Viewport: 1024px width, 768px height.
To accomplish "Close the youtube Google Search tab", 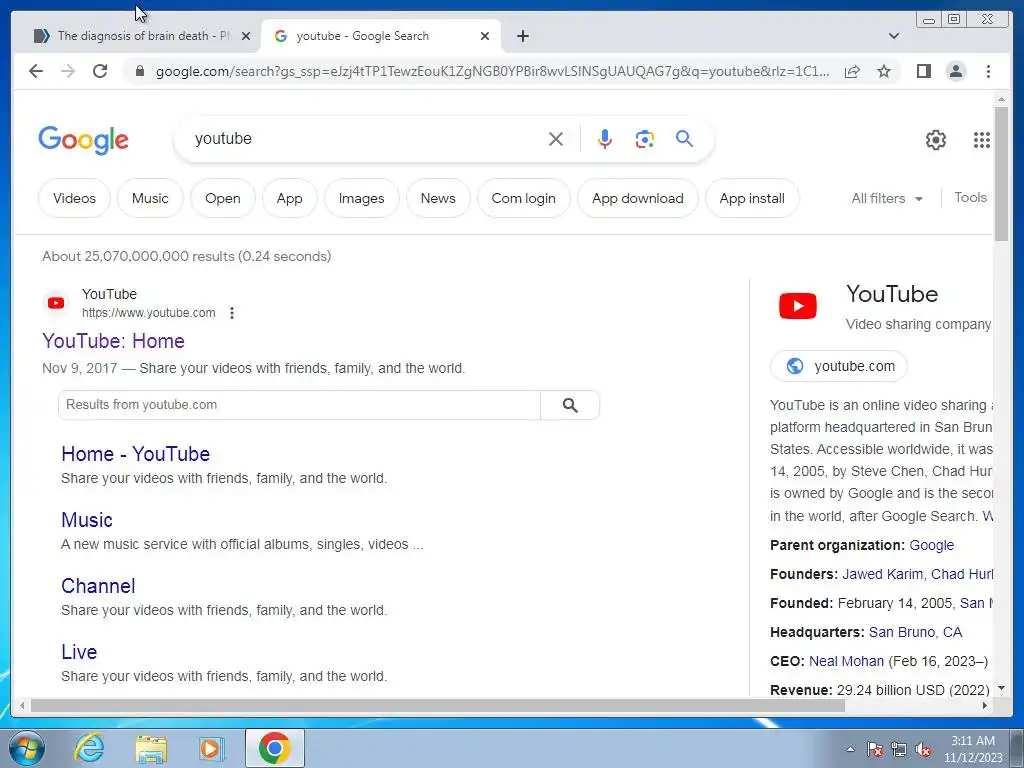I will pos(485,37).
